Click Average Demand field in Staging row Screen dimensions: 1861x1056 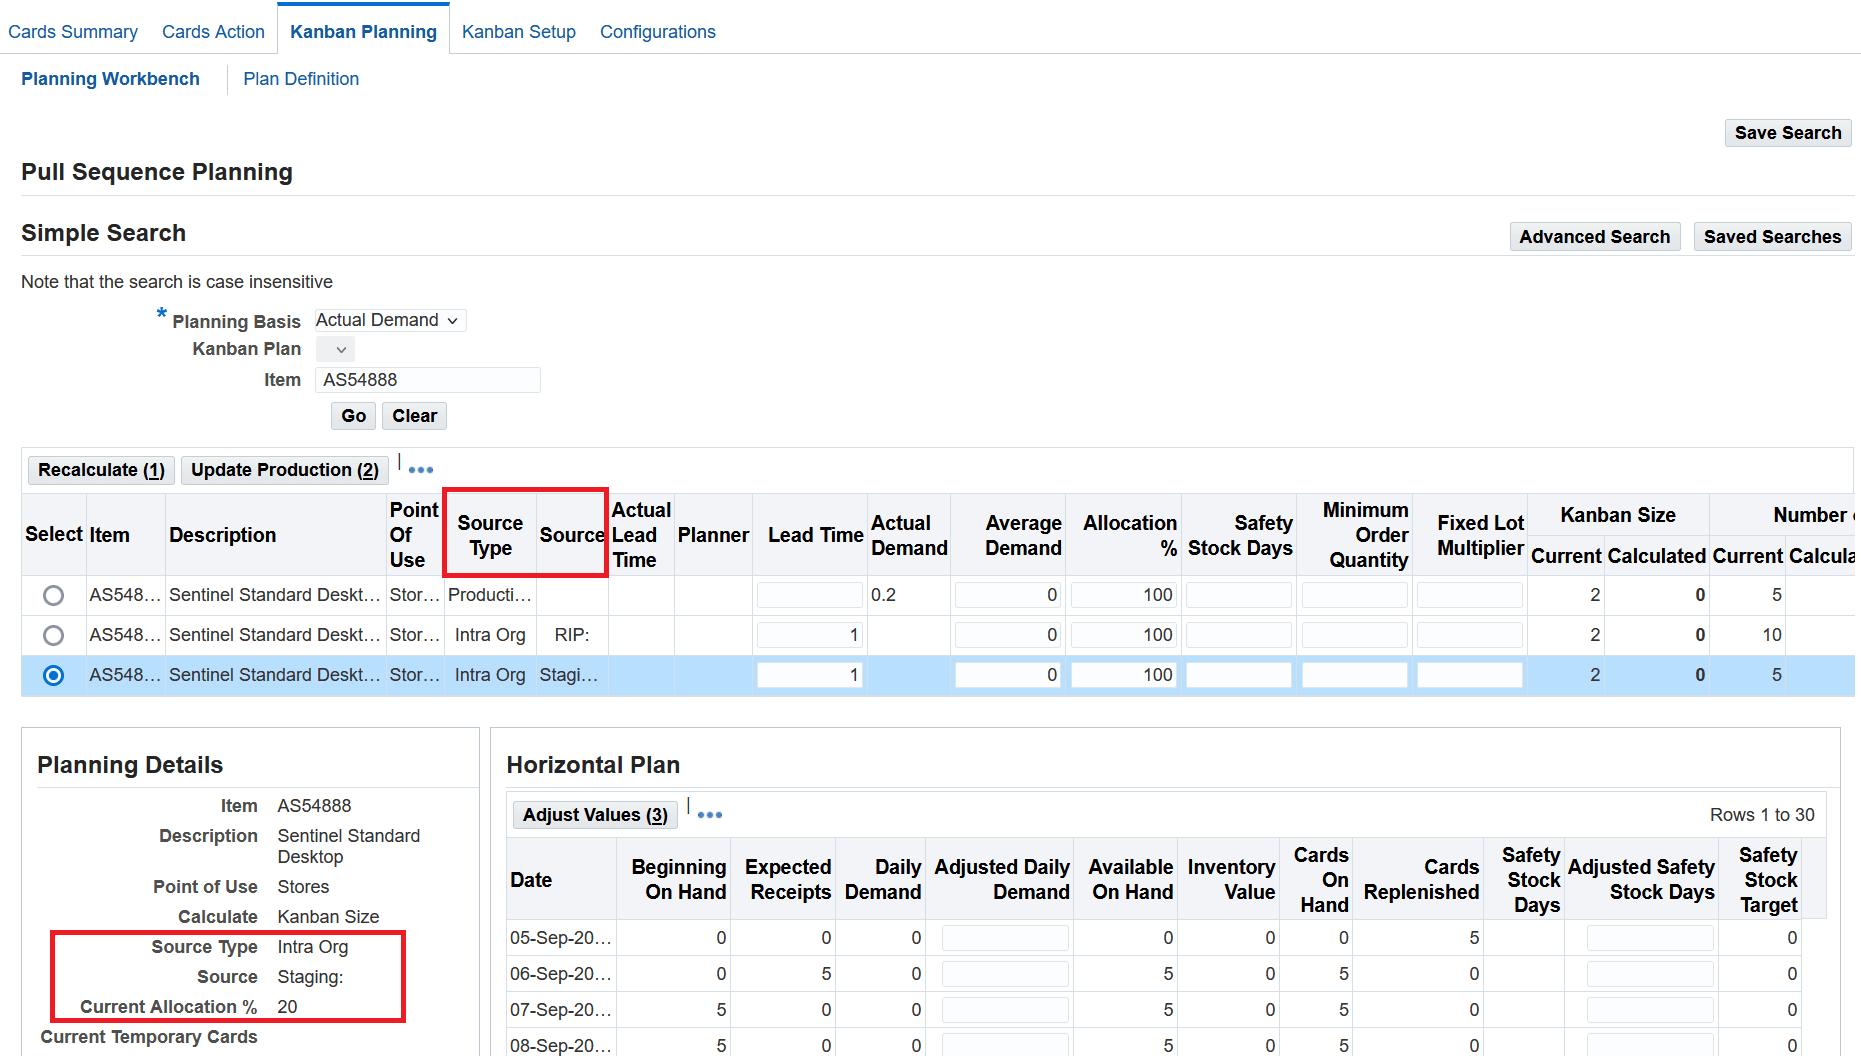click(1007, 675)
